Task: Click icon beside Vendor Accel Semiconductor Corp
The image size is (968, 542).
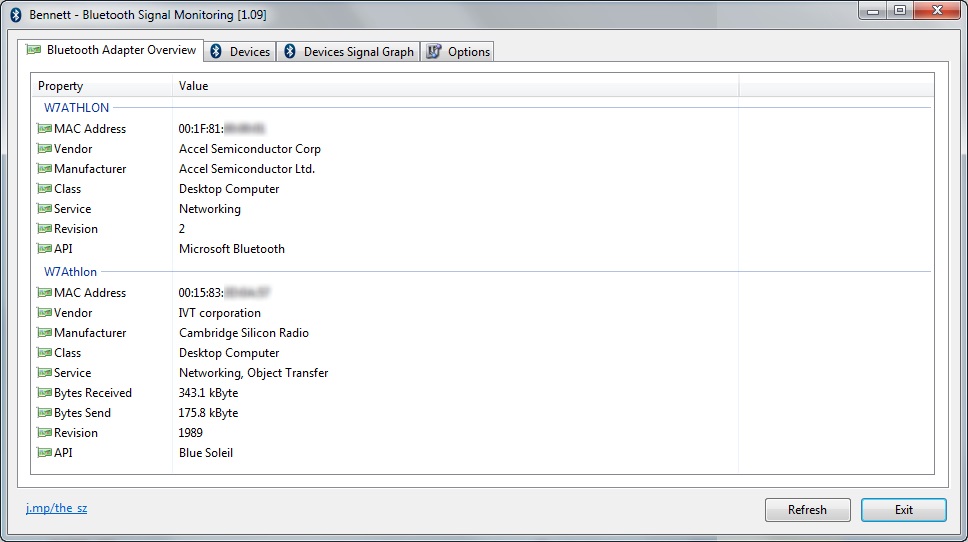Action: (44, 149)
